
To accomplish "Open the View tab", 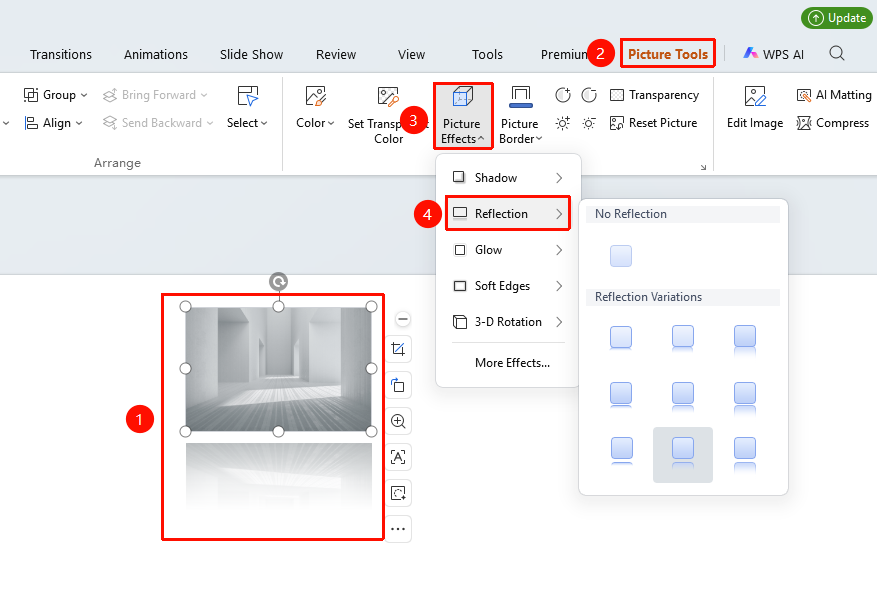I will click(412, 54).
